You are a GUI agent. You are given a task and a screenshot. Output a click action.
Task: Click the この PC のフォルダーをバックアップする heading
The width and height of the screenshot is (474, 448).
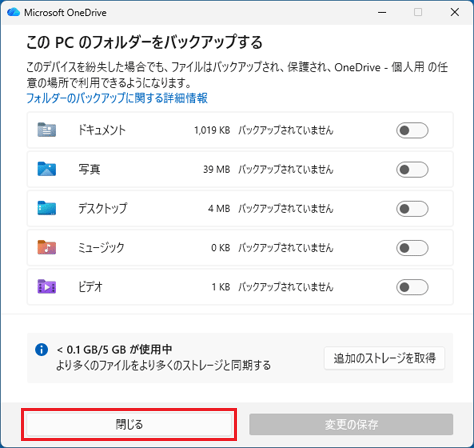coord(145,42)
